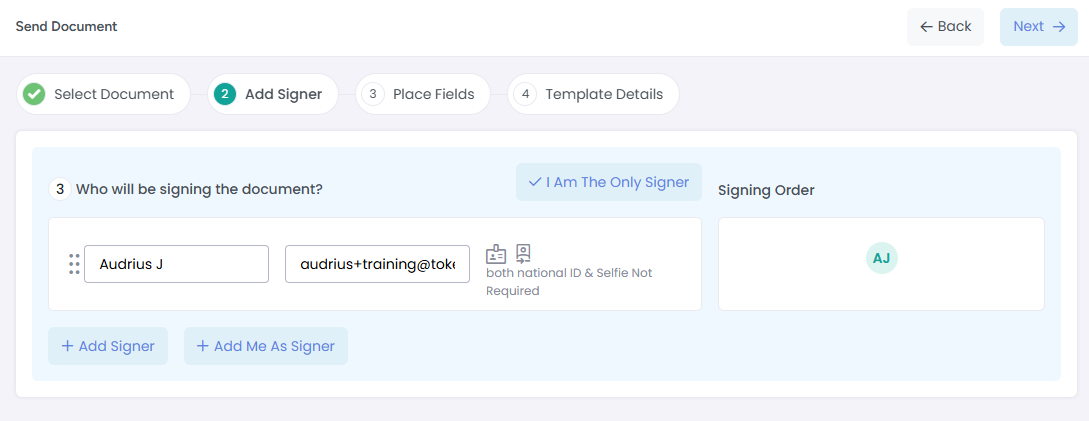Image resolution: width=1089 pixels, height=421 pixels.
Task: Open the Select Document step
Action: [114, 94]
